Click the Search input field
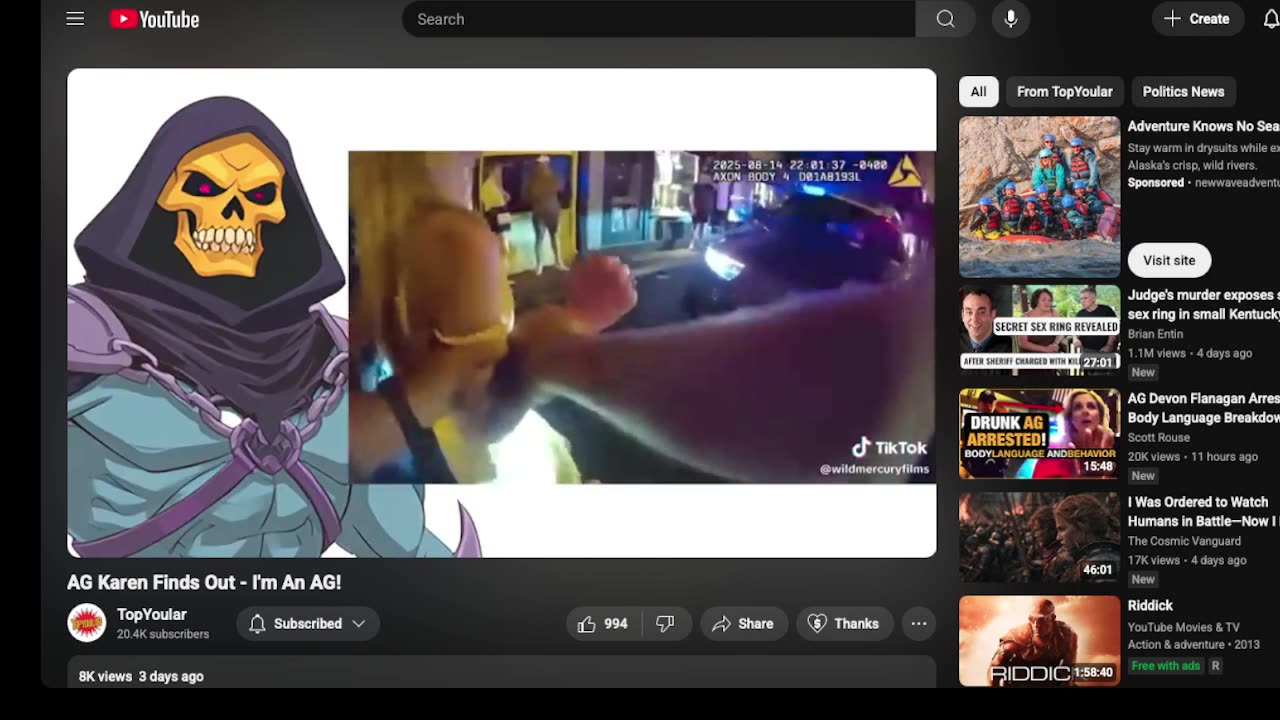The width and height of the screenshot is (1280, 720). (x=659, y=19)
